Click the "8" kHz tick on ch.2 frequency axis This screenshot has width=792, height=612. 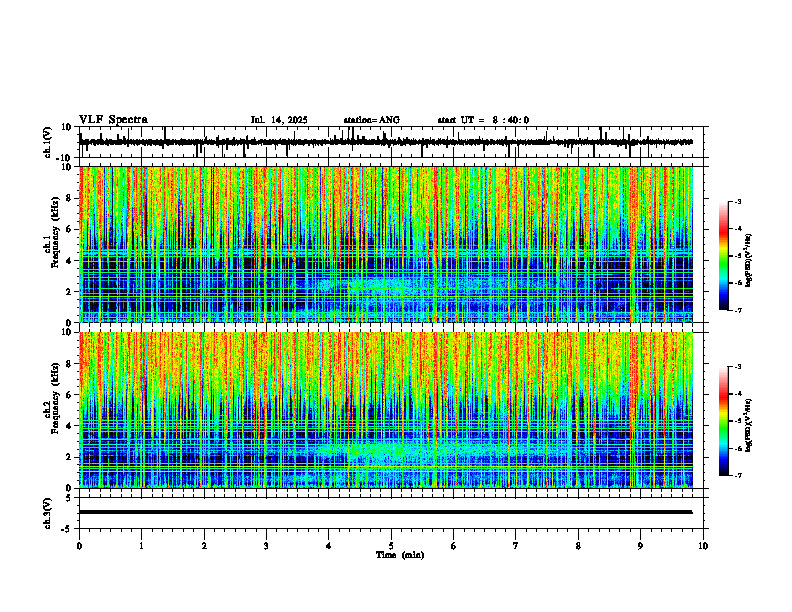pyautogui.click(x=70, y=364)
